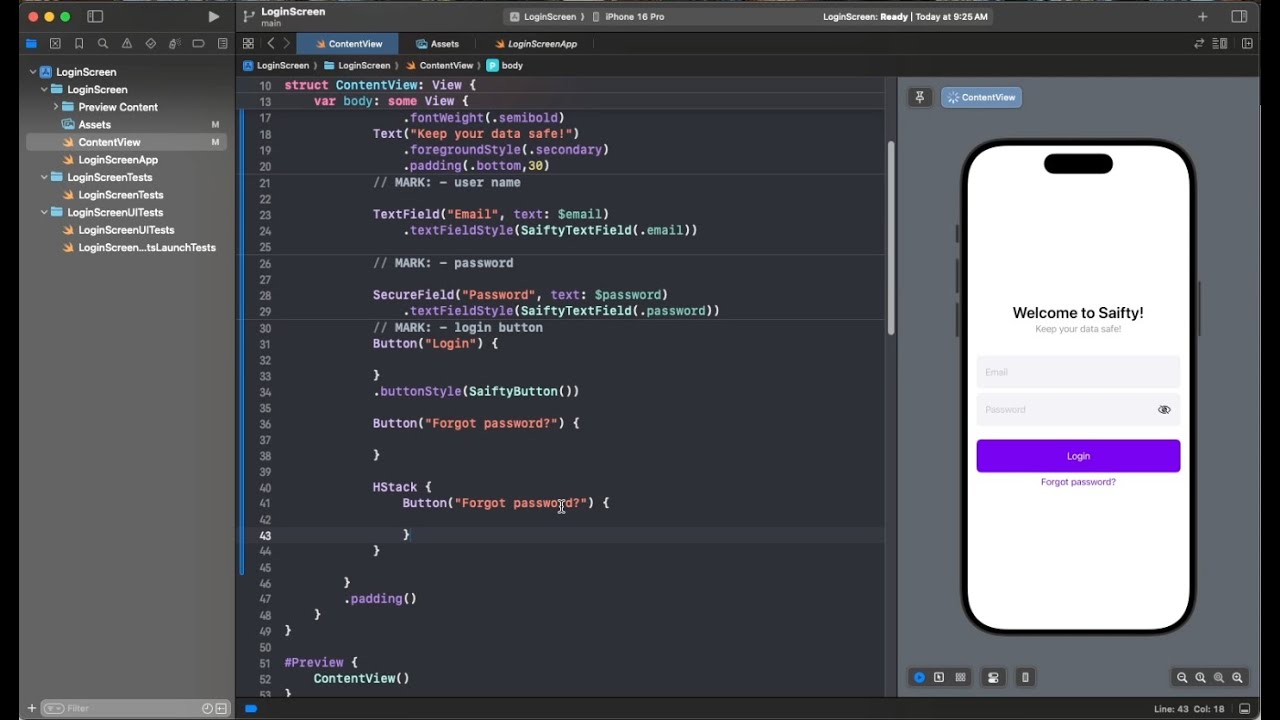Click ContentView in the jump bar
This screenshot has width=1280, height=720.
(x=439, y=65)
